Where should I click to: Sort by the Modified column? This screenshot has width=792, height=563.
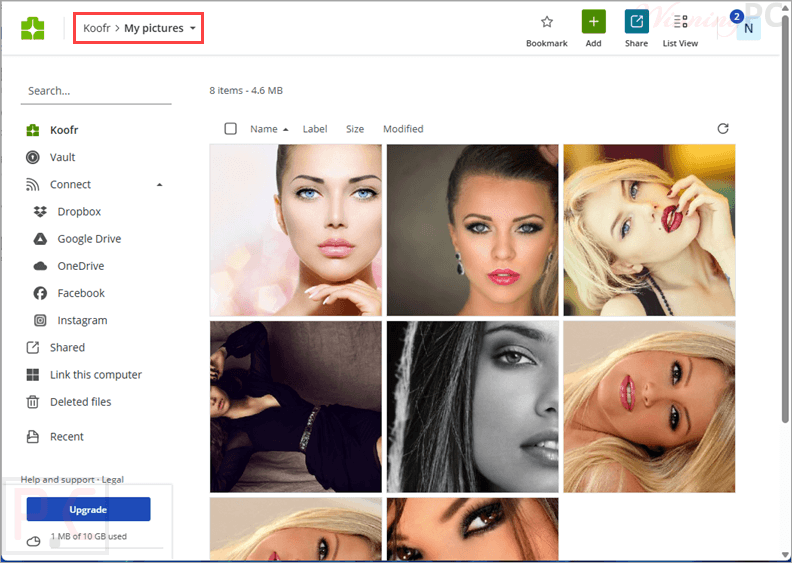(403, 129)
